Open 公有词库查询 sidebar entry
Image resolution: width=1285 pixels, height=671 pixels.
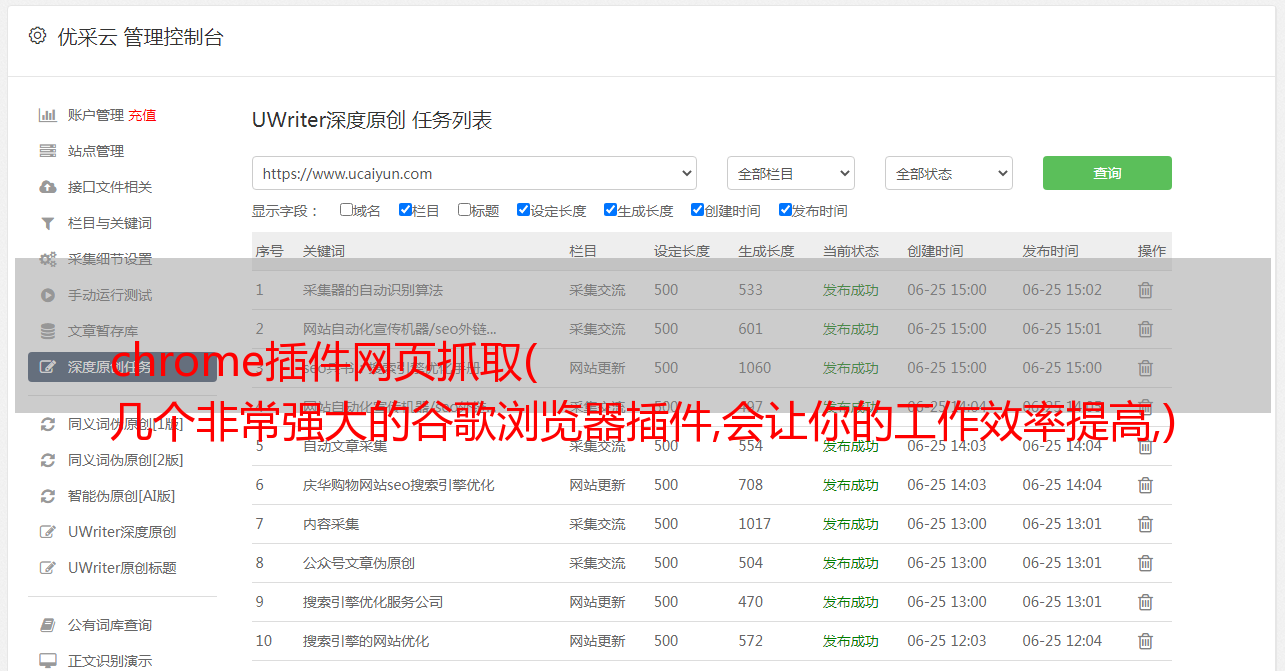click(x=110, y=625)
